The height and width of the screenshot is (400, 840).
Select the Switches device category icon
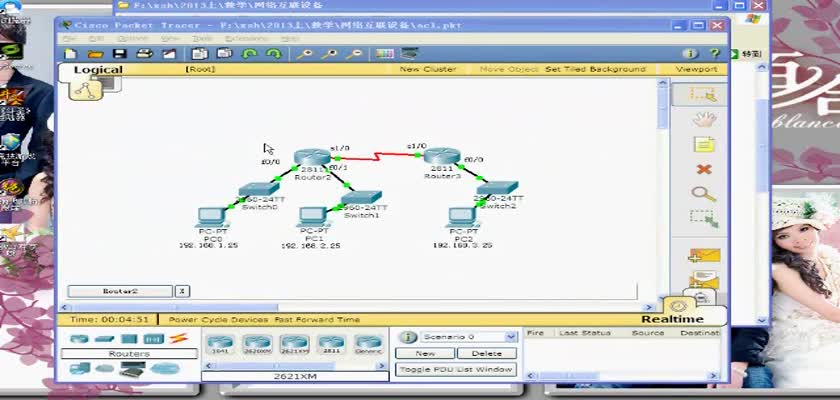tap(104, 339)
